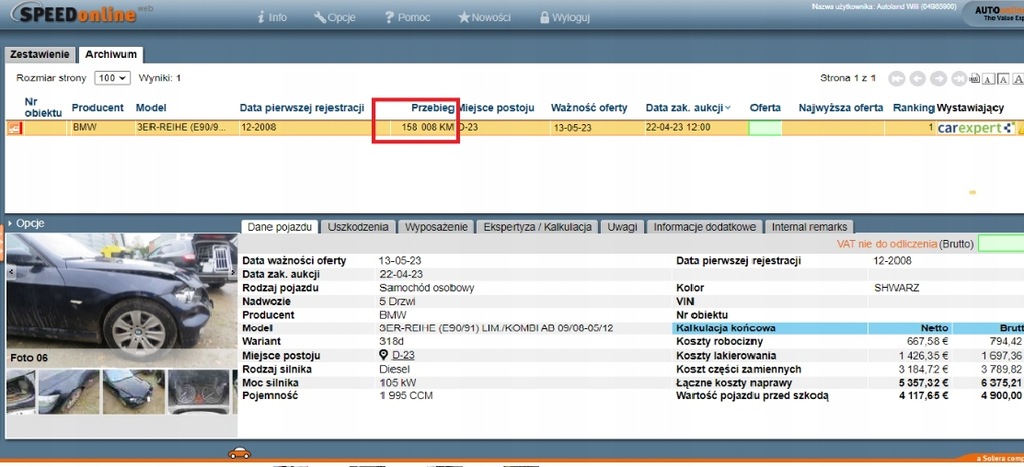Open the Info menu in header

coord(272,18)
